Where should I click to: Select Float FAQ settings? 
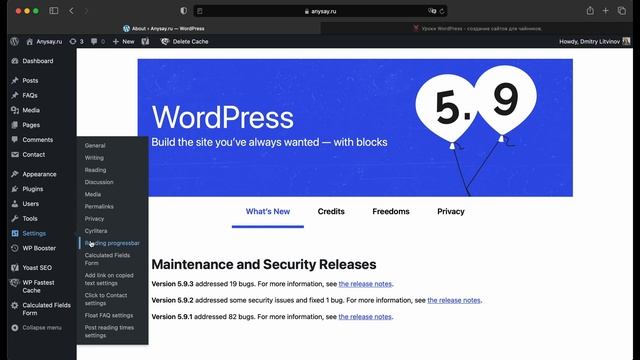[x=109, y=316]
